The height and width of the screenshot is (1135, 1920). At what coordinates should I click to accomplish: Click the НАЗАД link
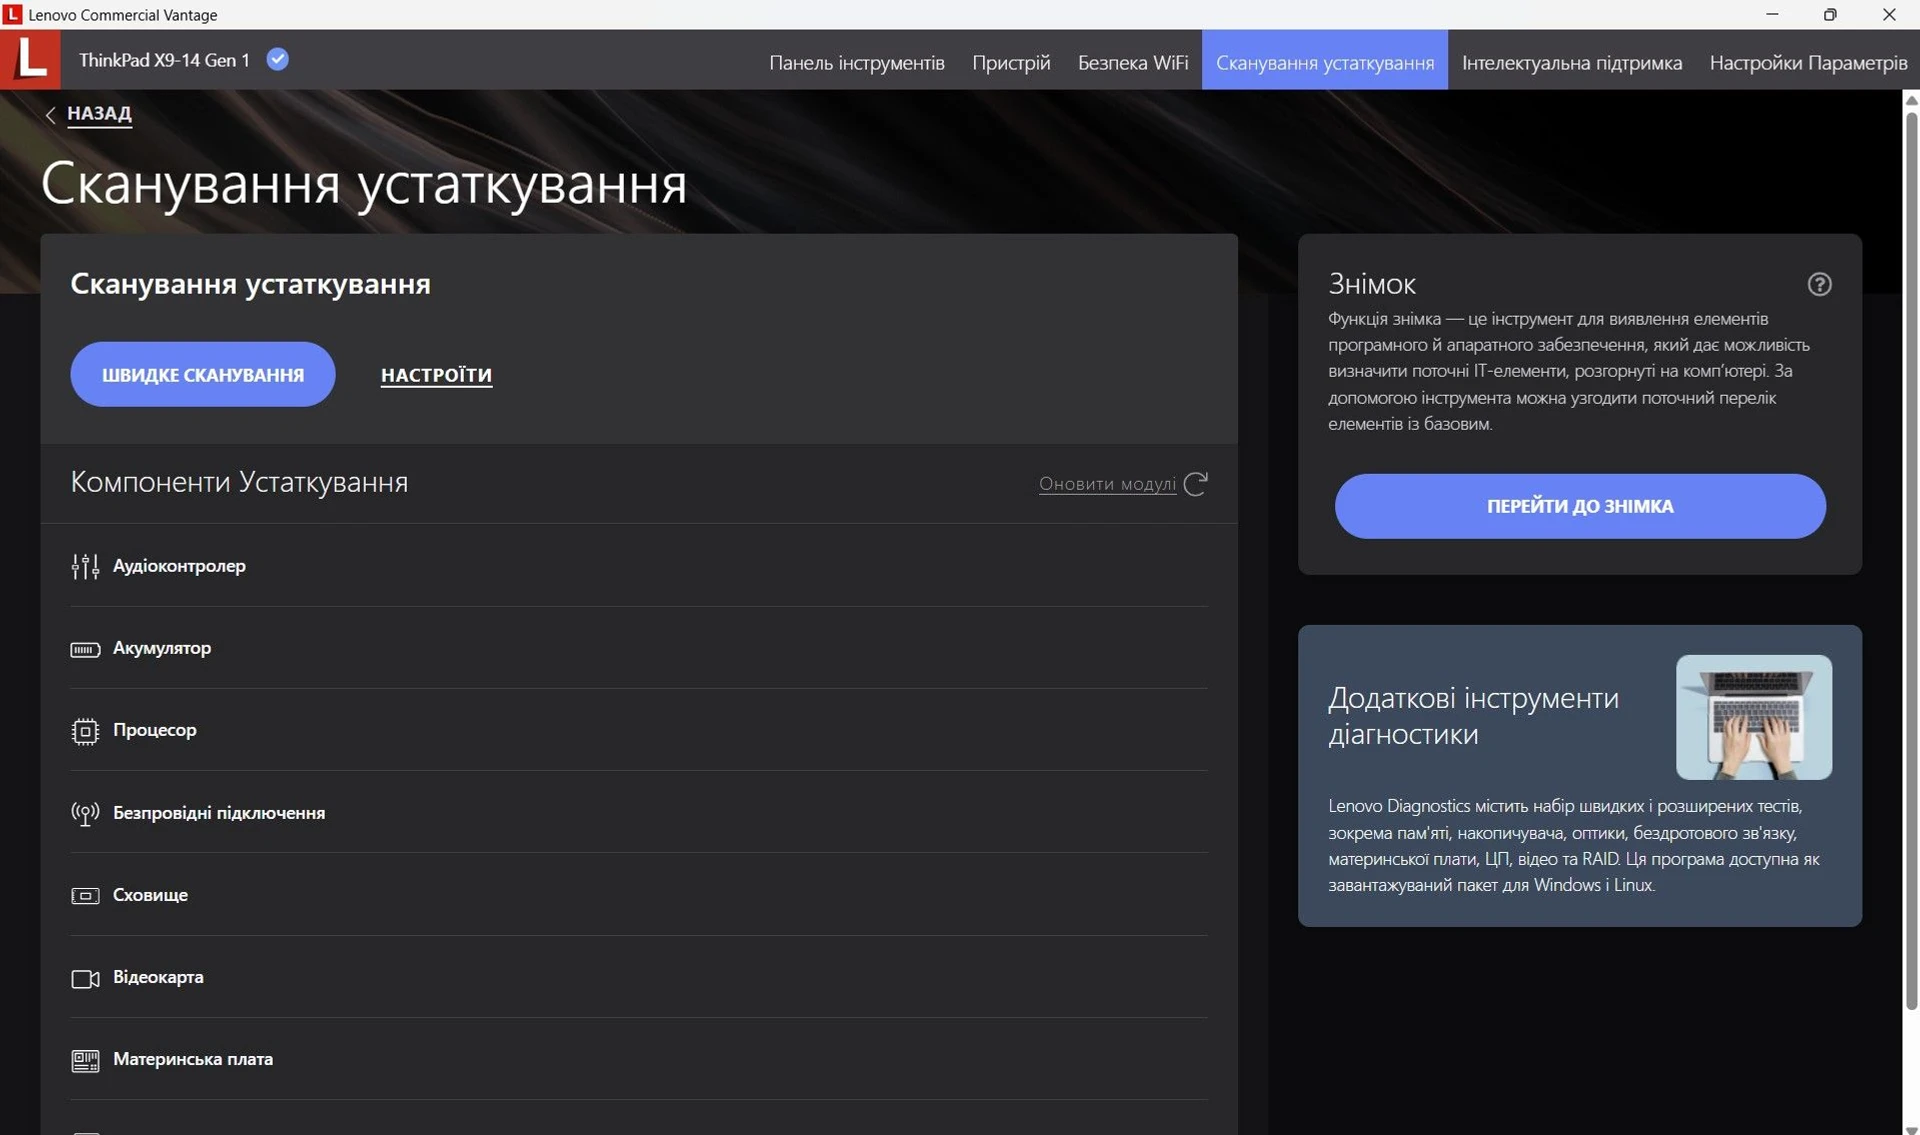pos(99,113)
